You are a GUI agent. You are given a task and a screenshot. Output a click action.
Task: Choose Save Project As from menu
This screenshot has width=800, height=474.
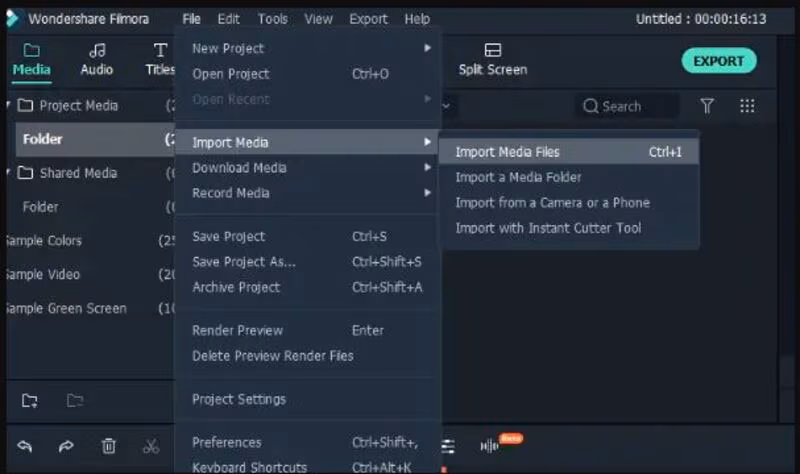(243, 262)
